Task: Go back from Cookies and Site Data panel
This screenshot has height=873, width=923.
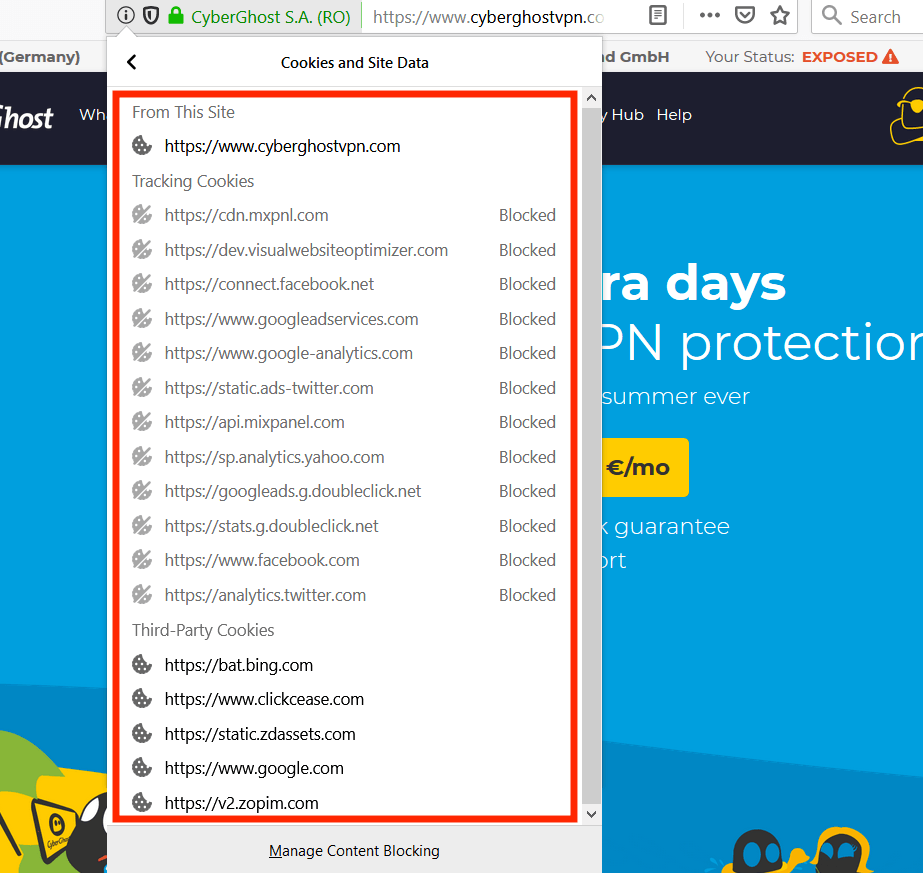Action: 132,62
